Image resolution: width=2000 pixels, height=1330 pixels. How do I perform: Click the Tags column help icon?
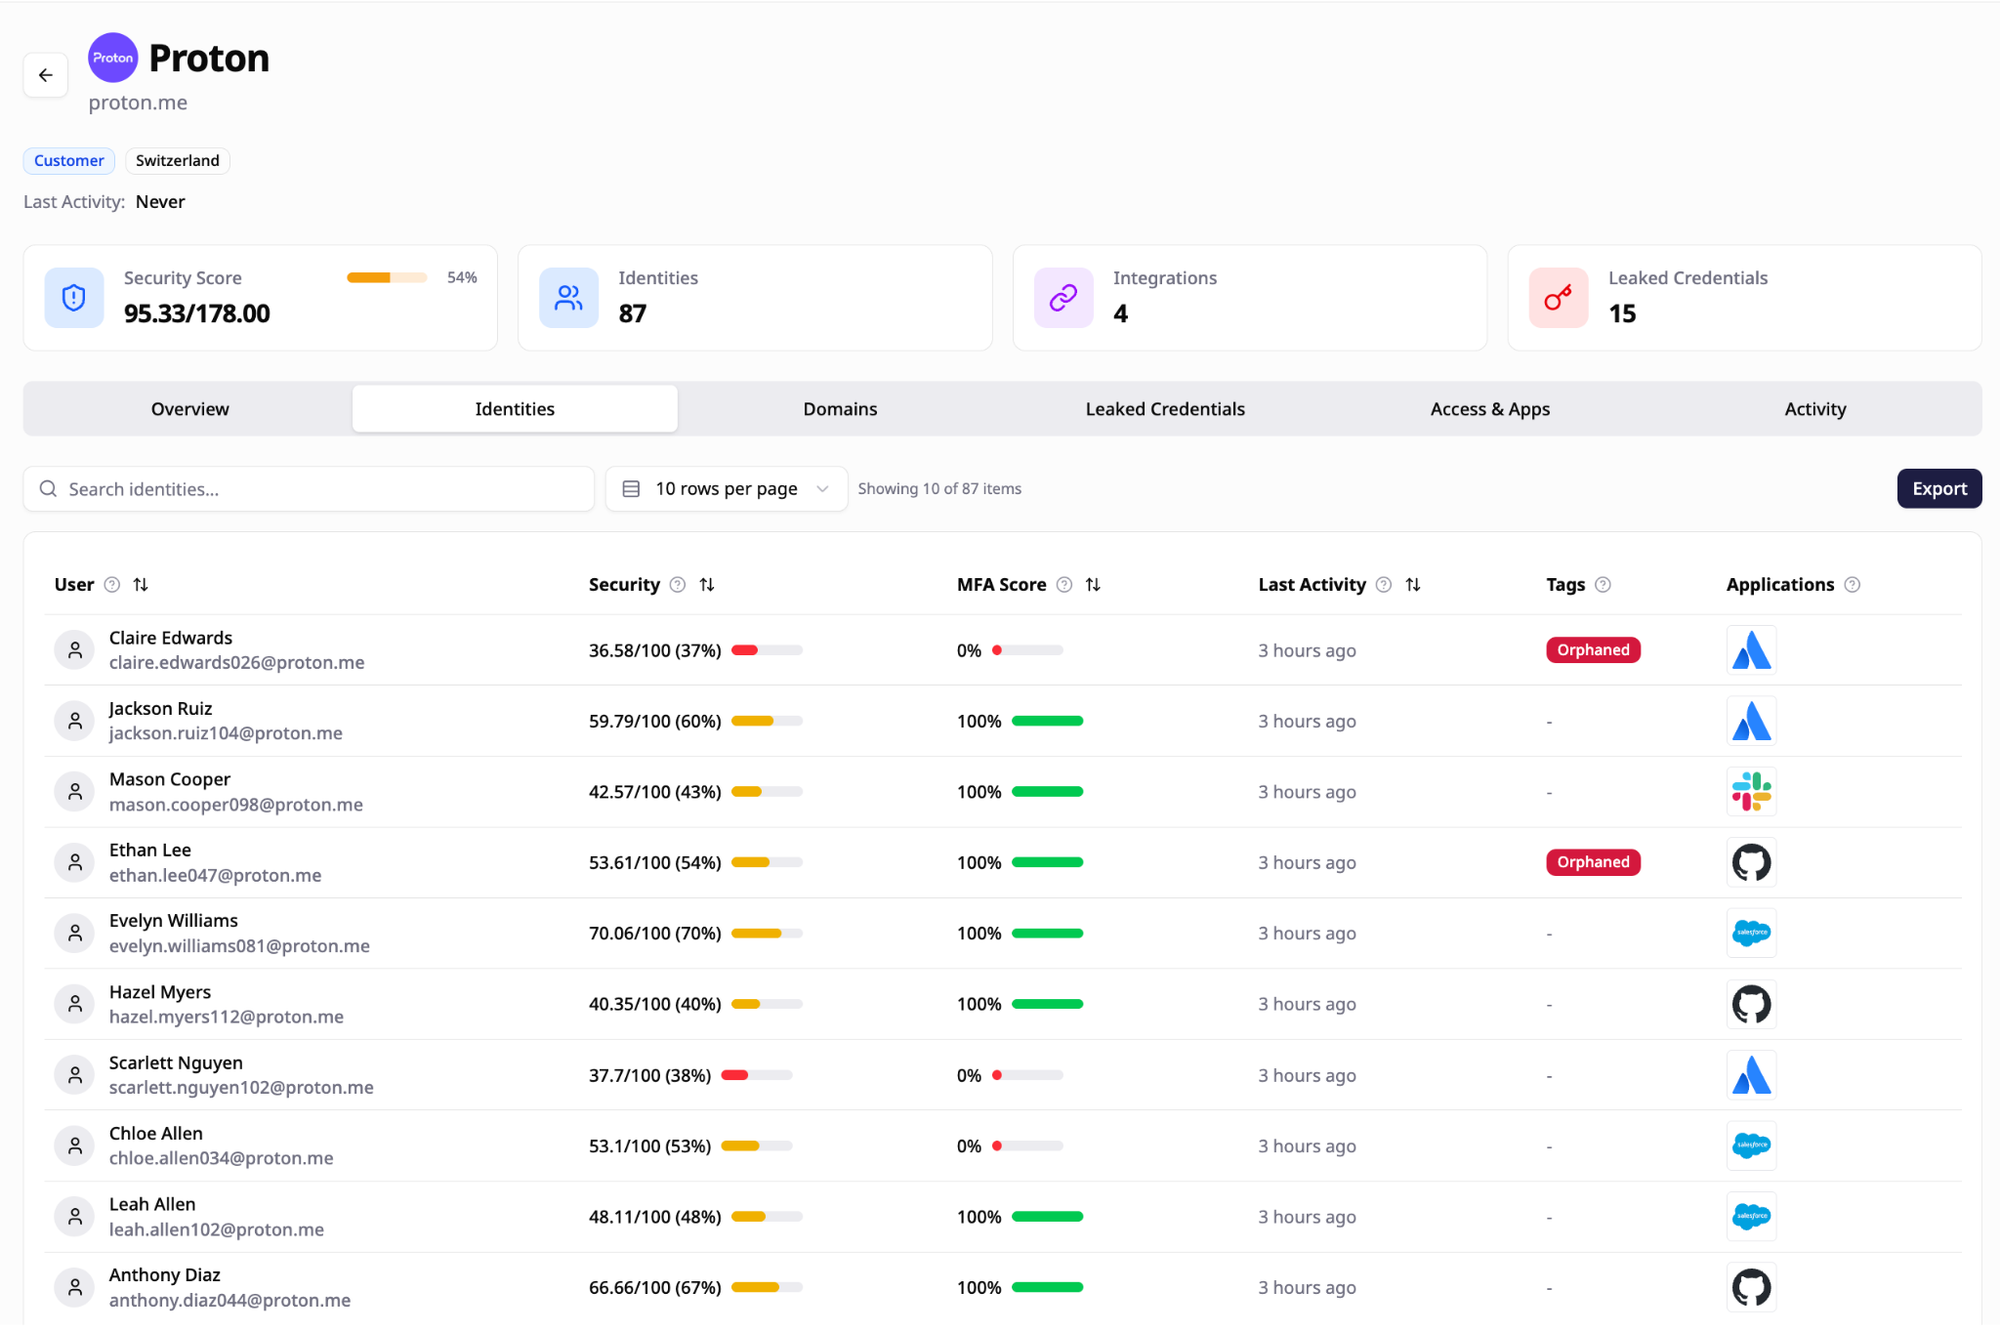coord(1603,585)
